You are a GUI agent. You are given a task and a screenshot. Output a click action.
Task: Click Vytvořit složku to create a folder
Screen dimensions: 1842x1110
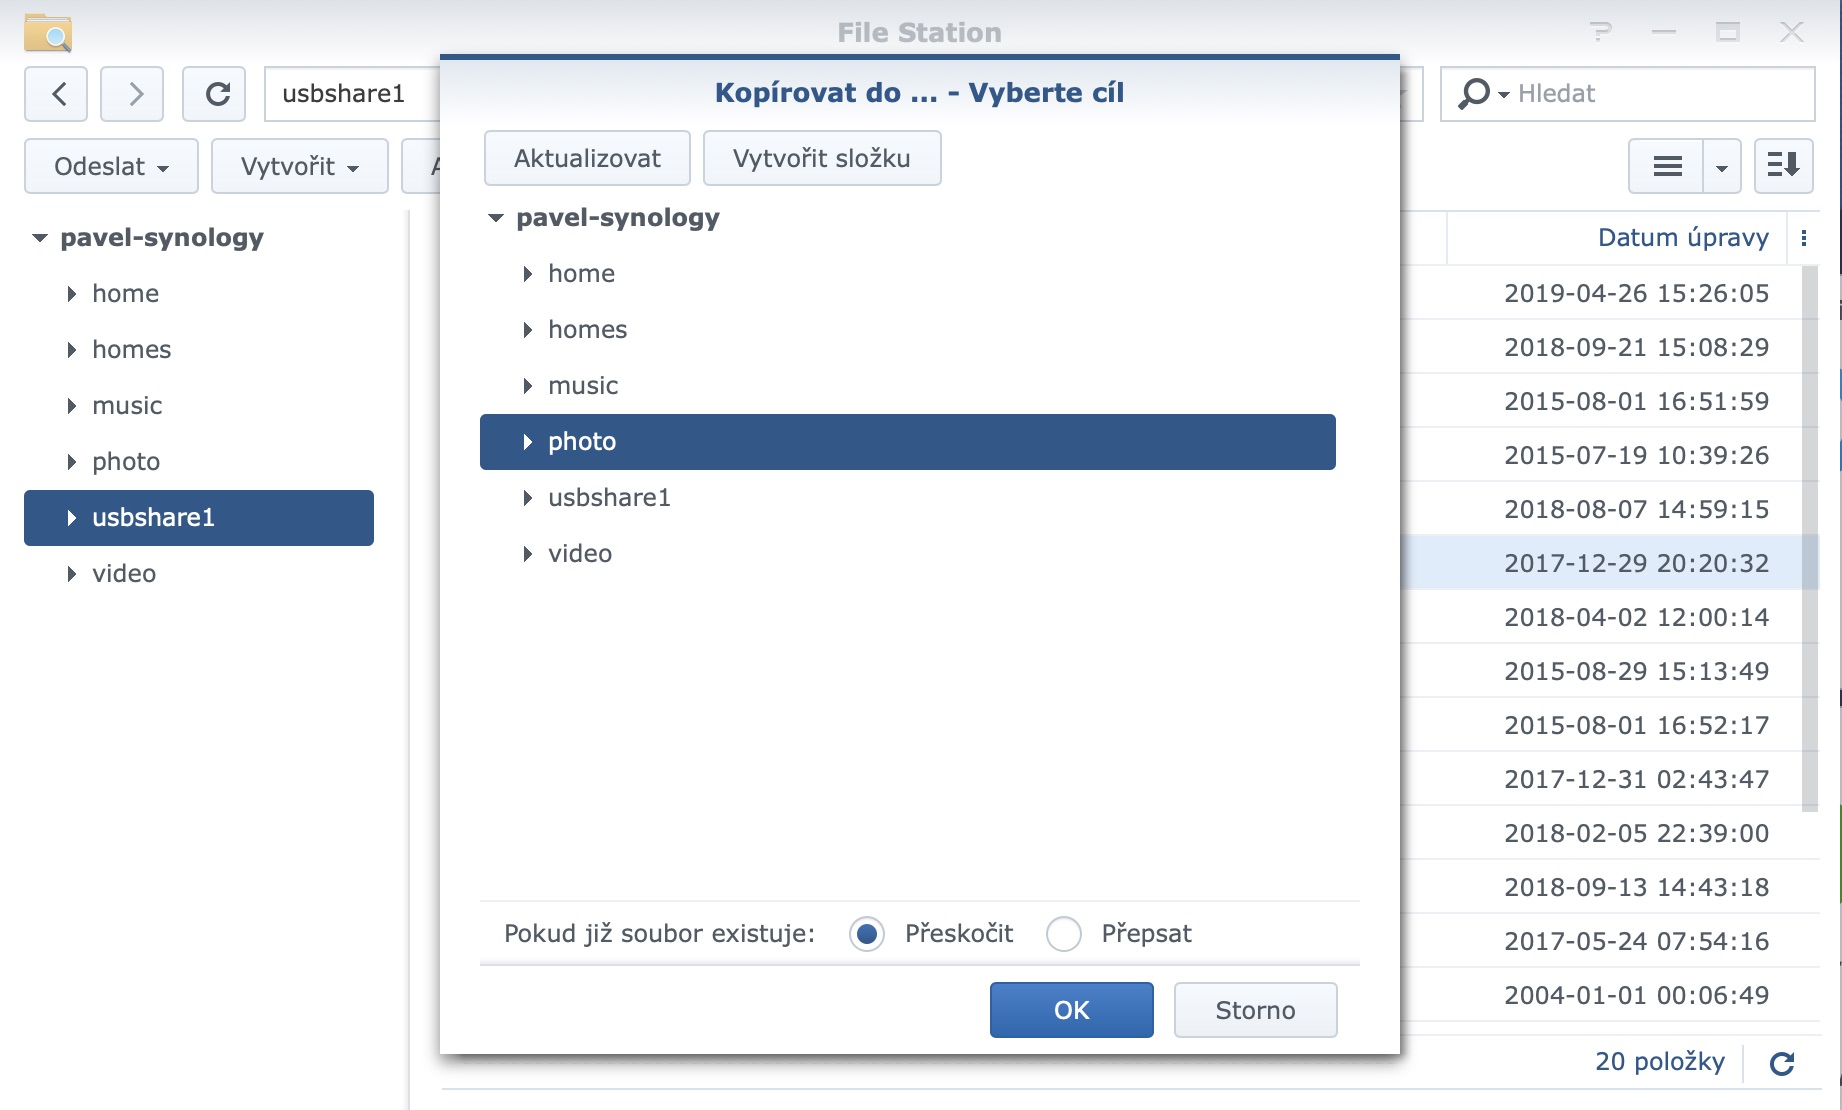821,157
